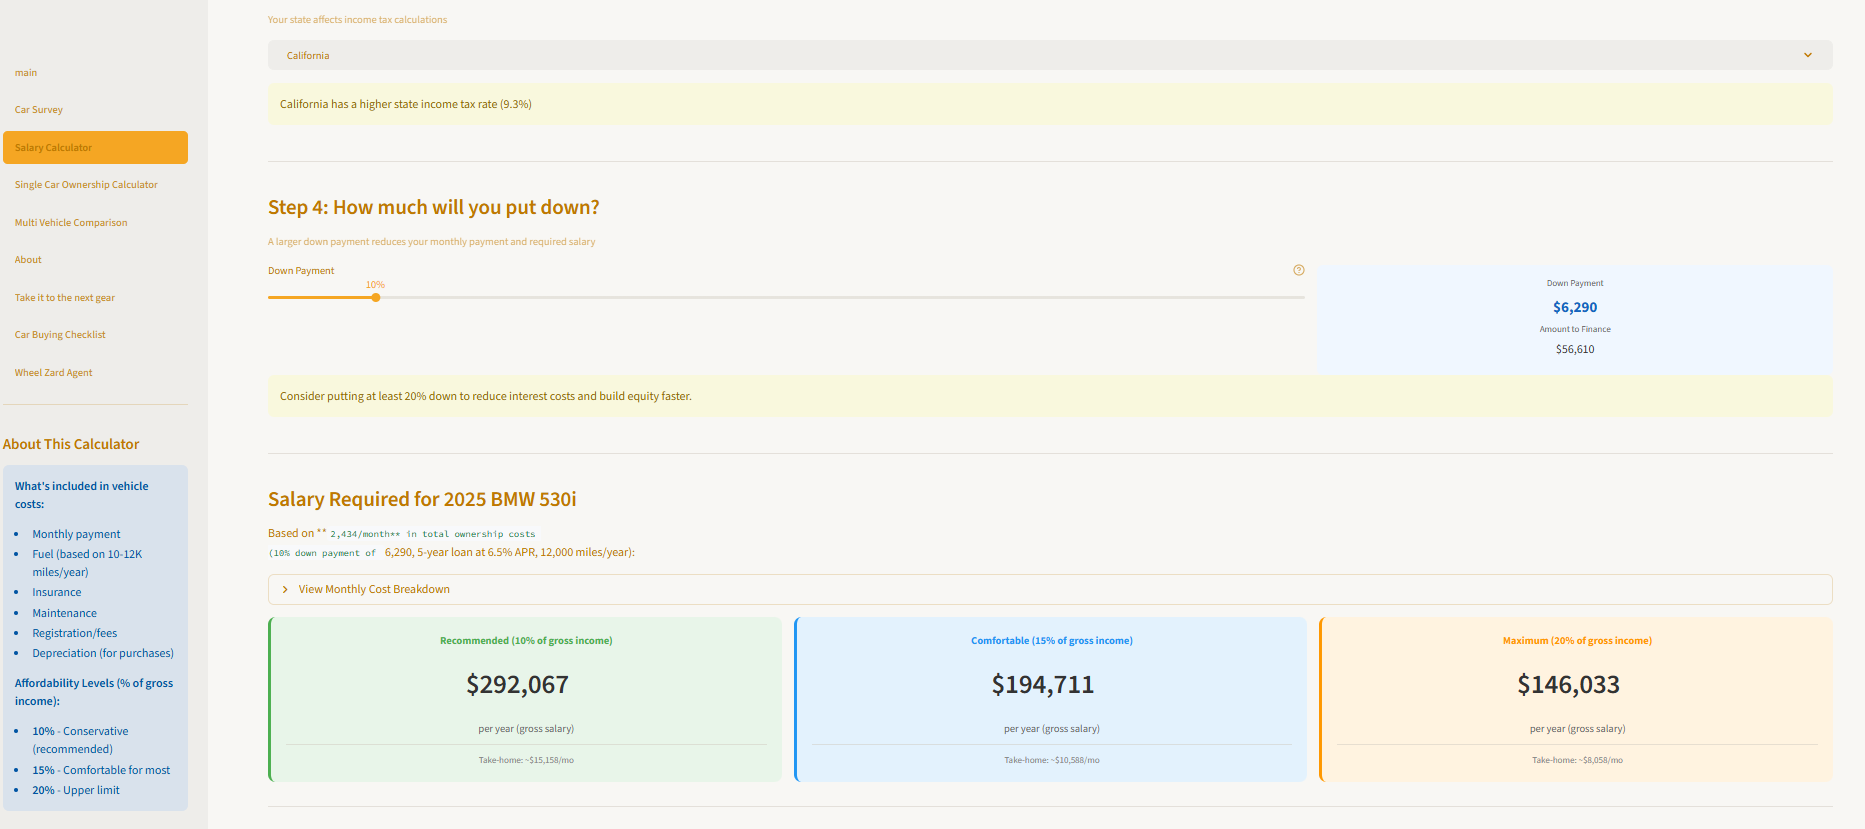Screen dimensions: 1865x829
Task: Open Single Car Ownership Calculator
Action: click(x=86, y=185)
